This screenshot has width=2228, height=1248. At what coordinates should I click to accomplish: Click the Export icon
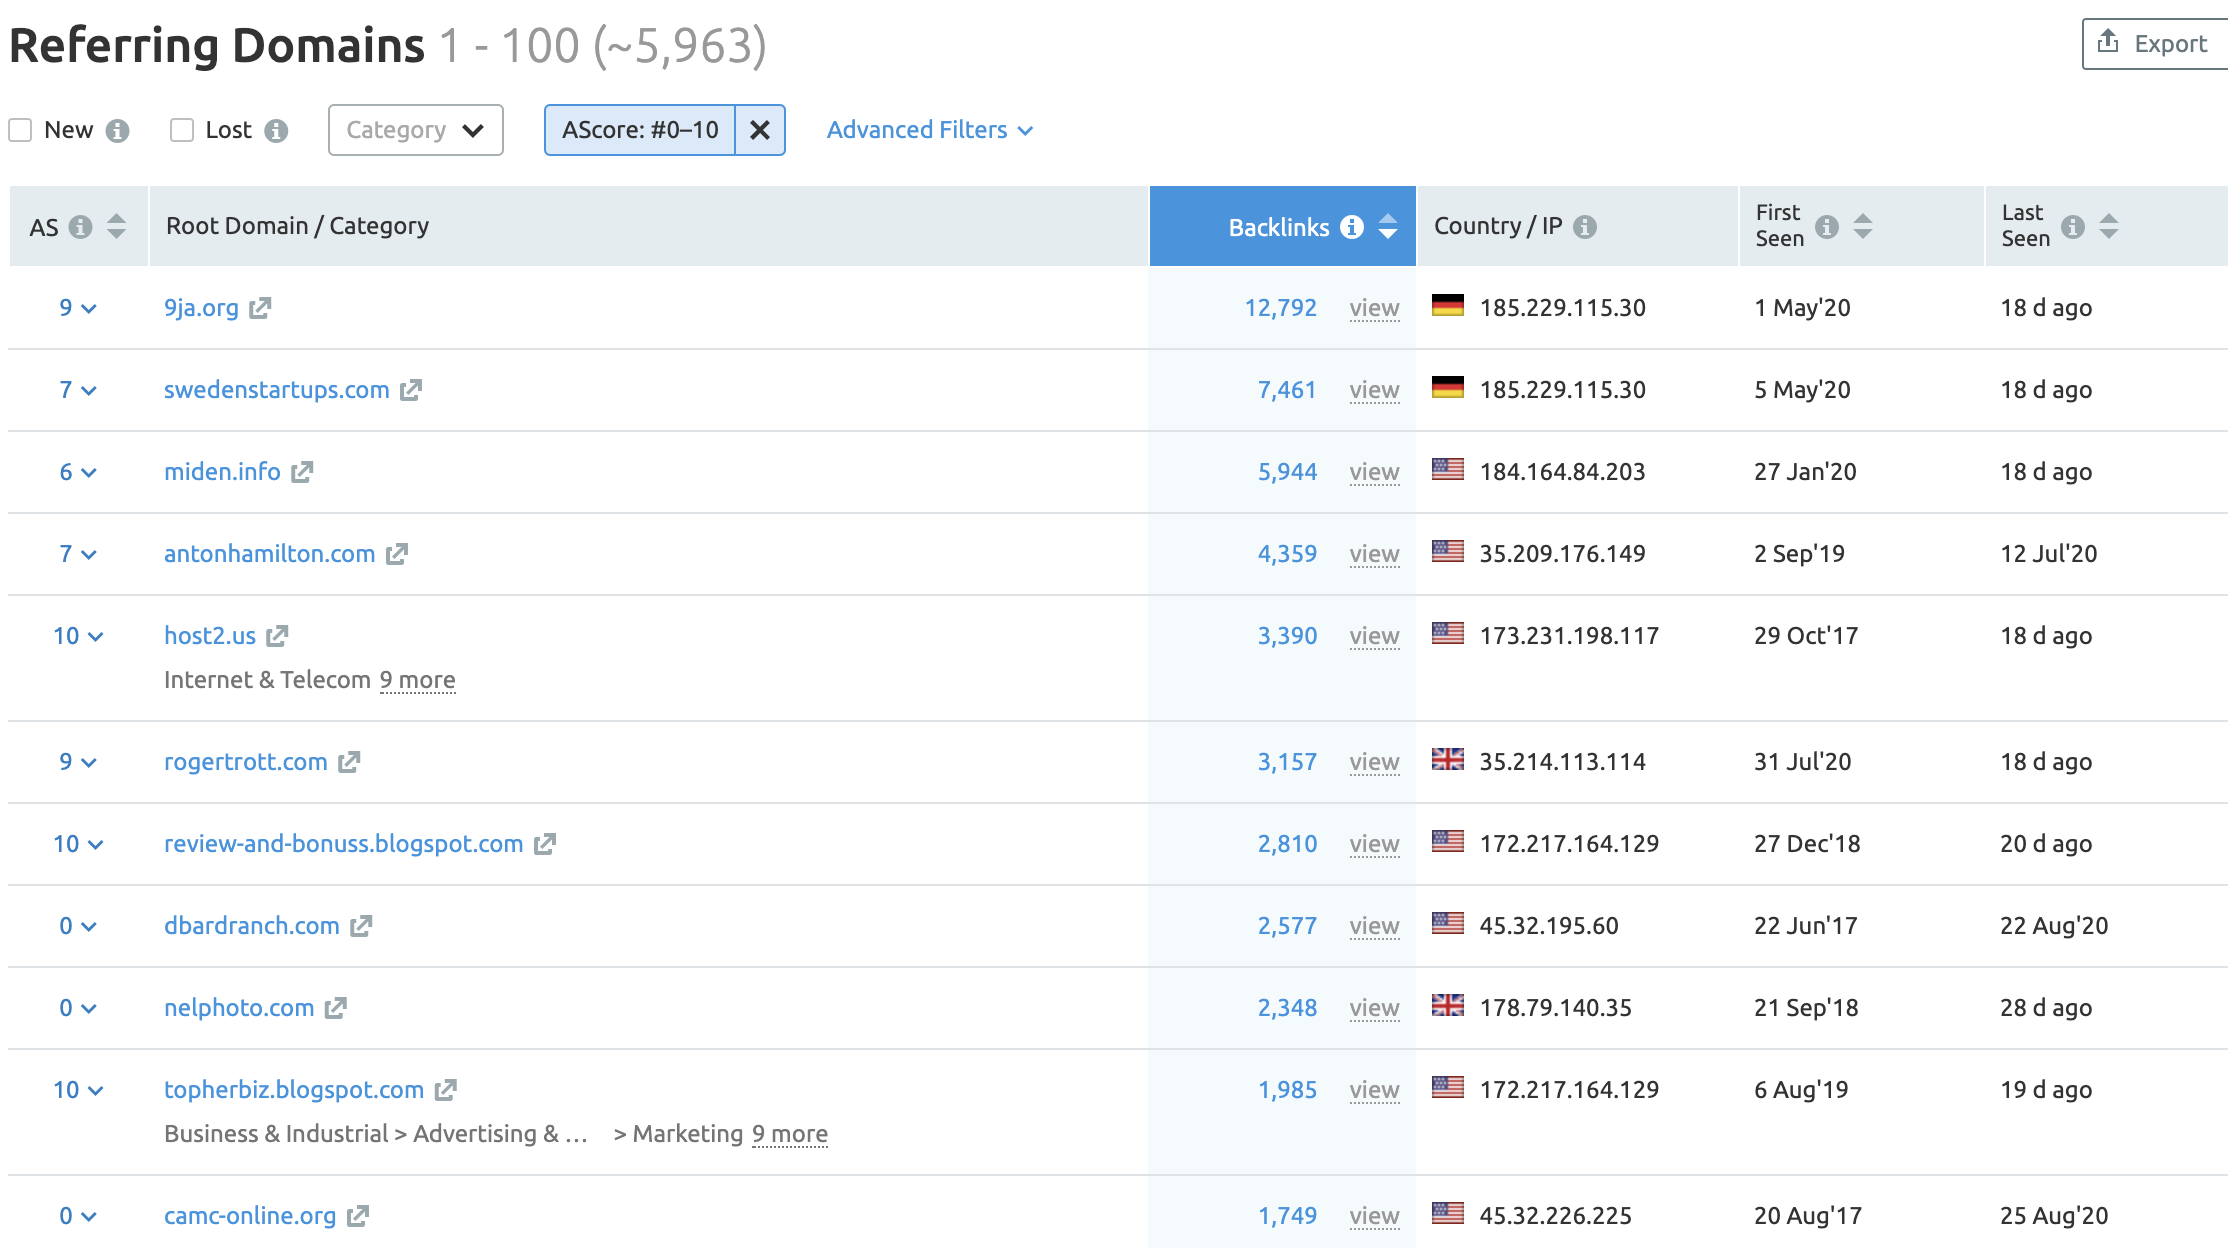(2109, 42)
